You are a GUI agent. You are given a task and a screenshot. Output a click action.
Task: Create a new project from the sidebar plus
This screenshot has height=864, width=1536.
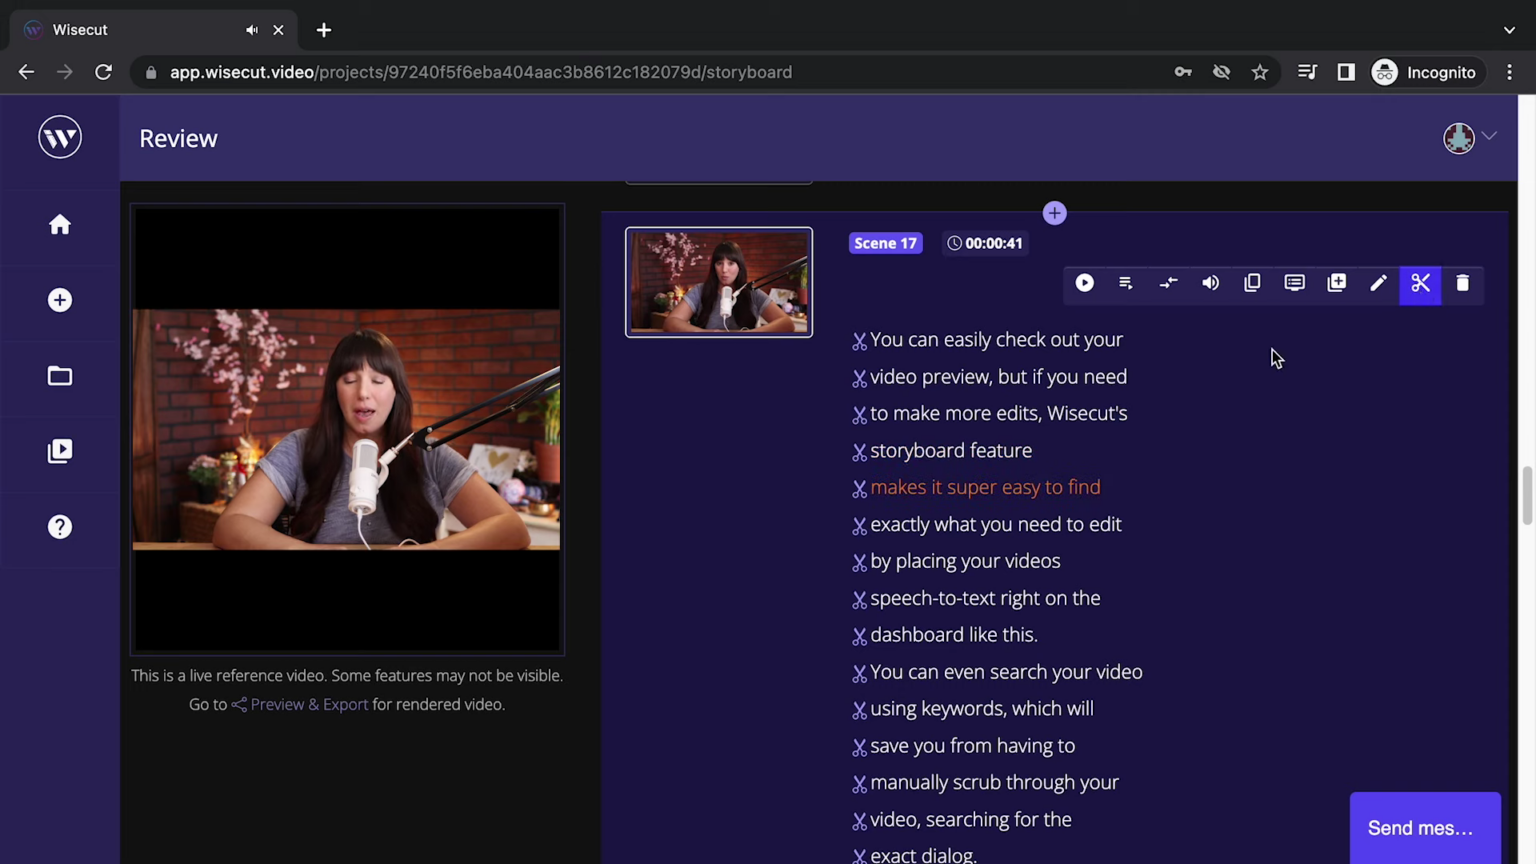click(x=60, y=300)
